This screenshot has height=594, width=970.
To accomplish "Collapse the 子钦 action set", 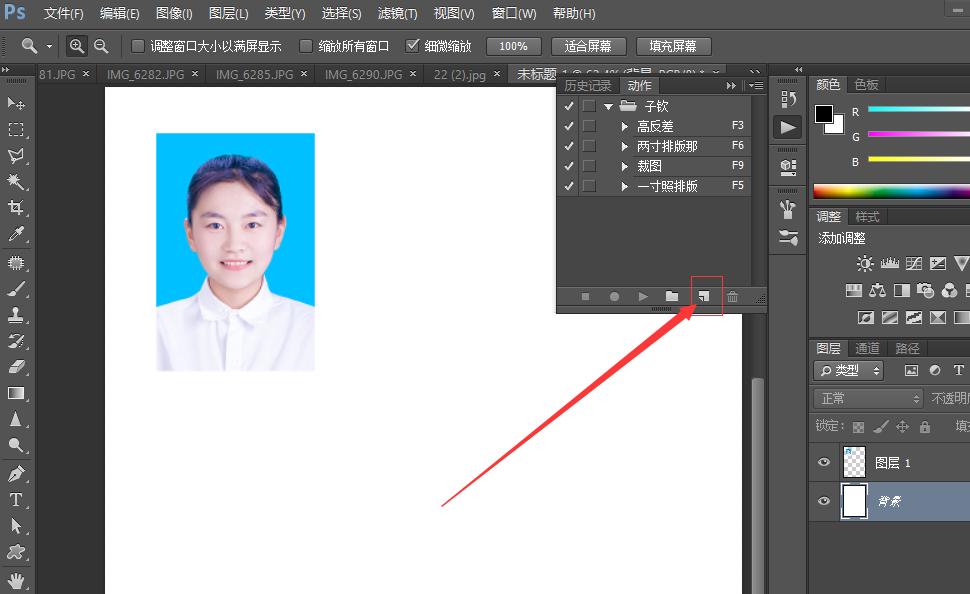I will click(x=609, y=105).
